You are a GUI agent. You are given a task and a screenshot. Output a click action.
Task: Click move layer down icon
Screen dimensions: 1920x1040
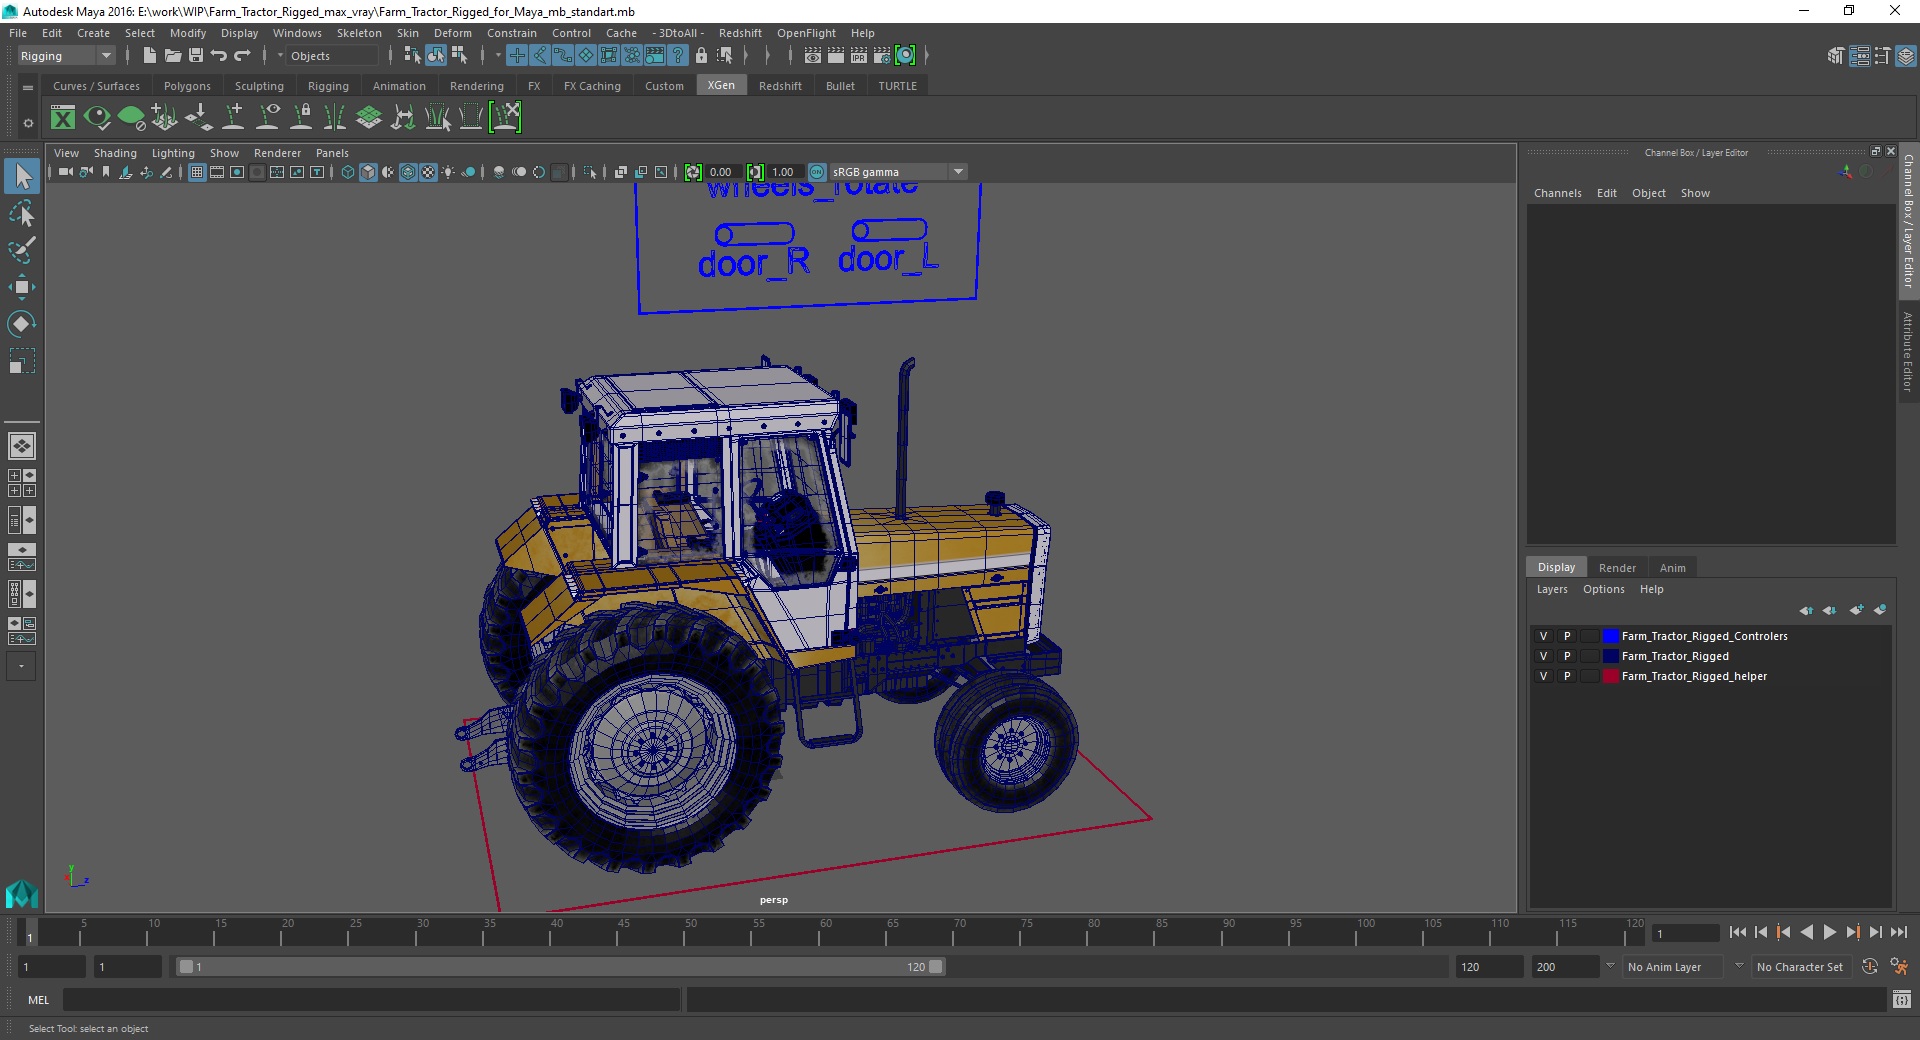[x=1830, y=610]
